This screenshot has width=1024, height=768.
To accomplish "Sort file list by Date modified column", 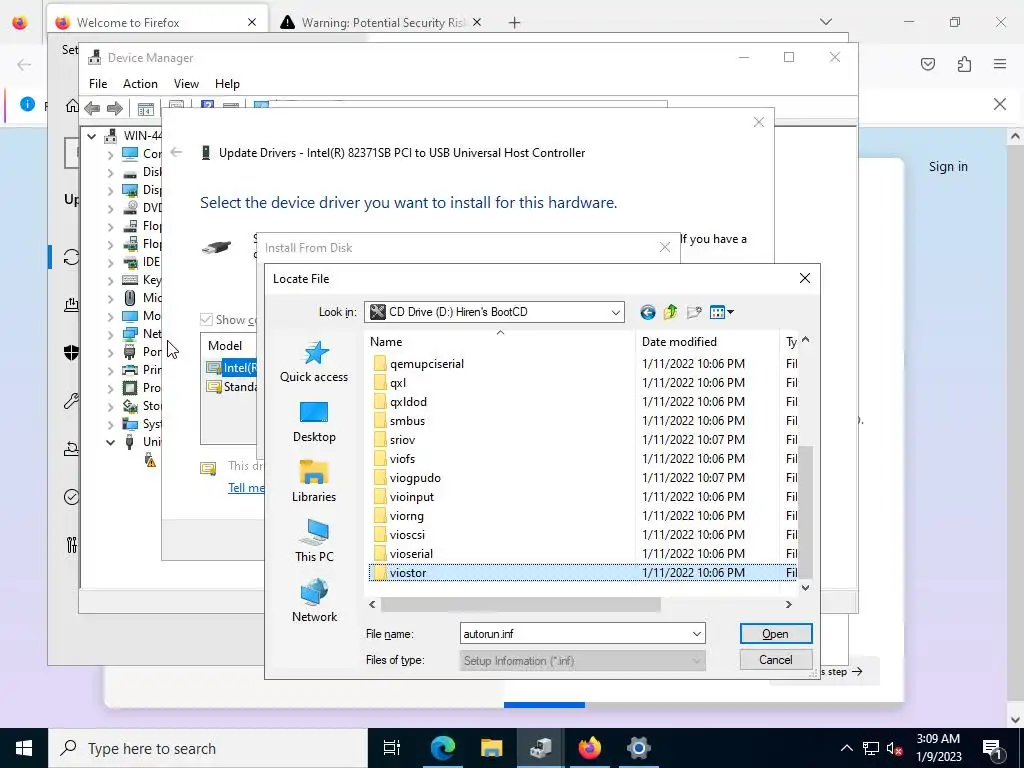I will [707, 342].
